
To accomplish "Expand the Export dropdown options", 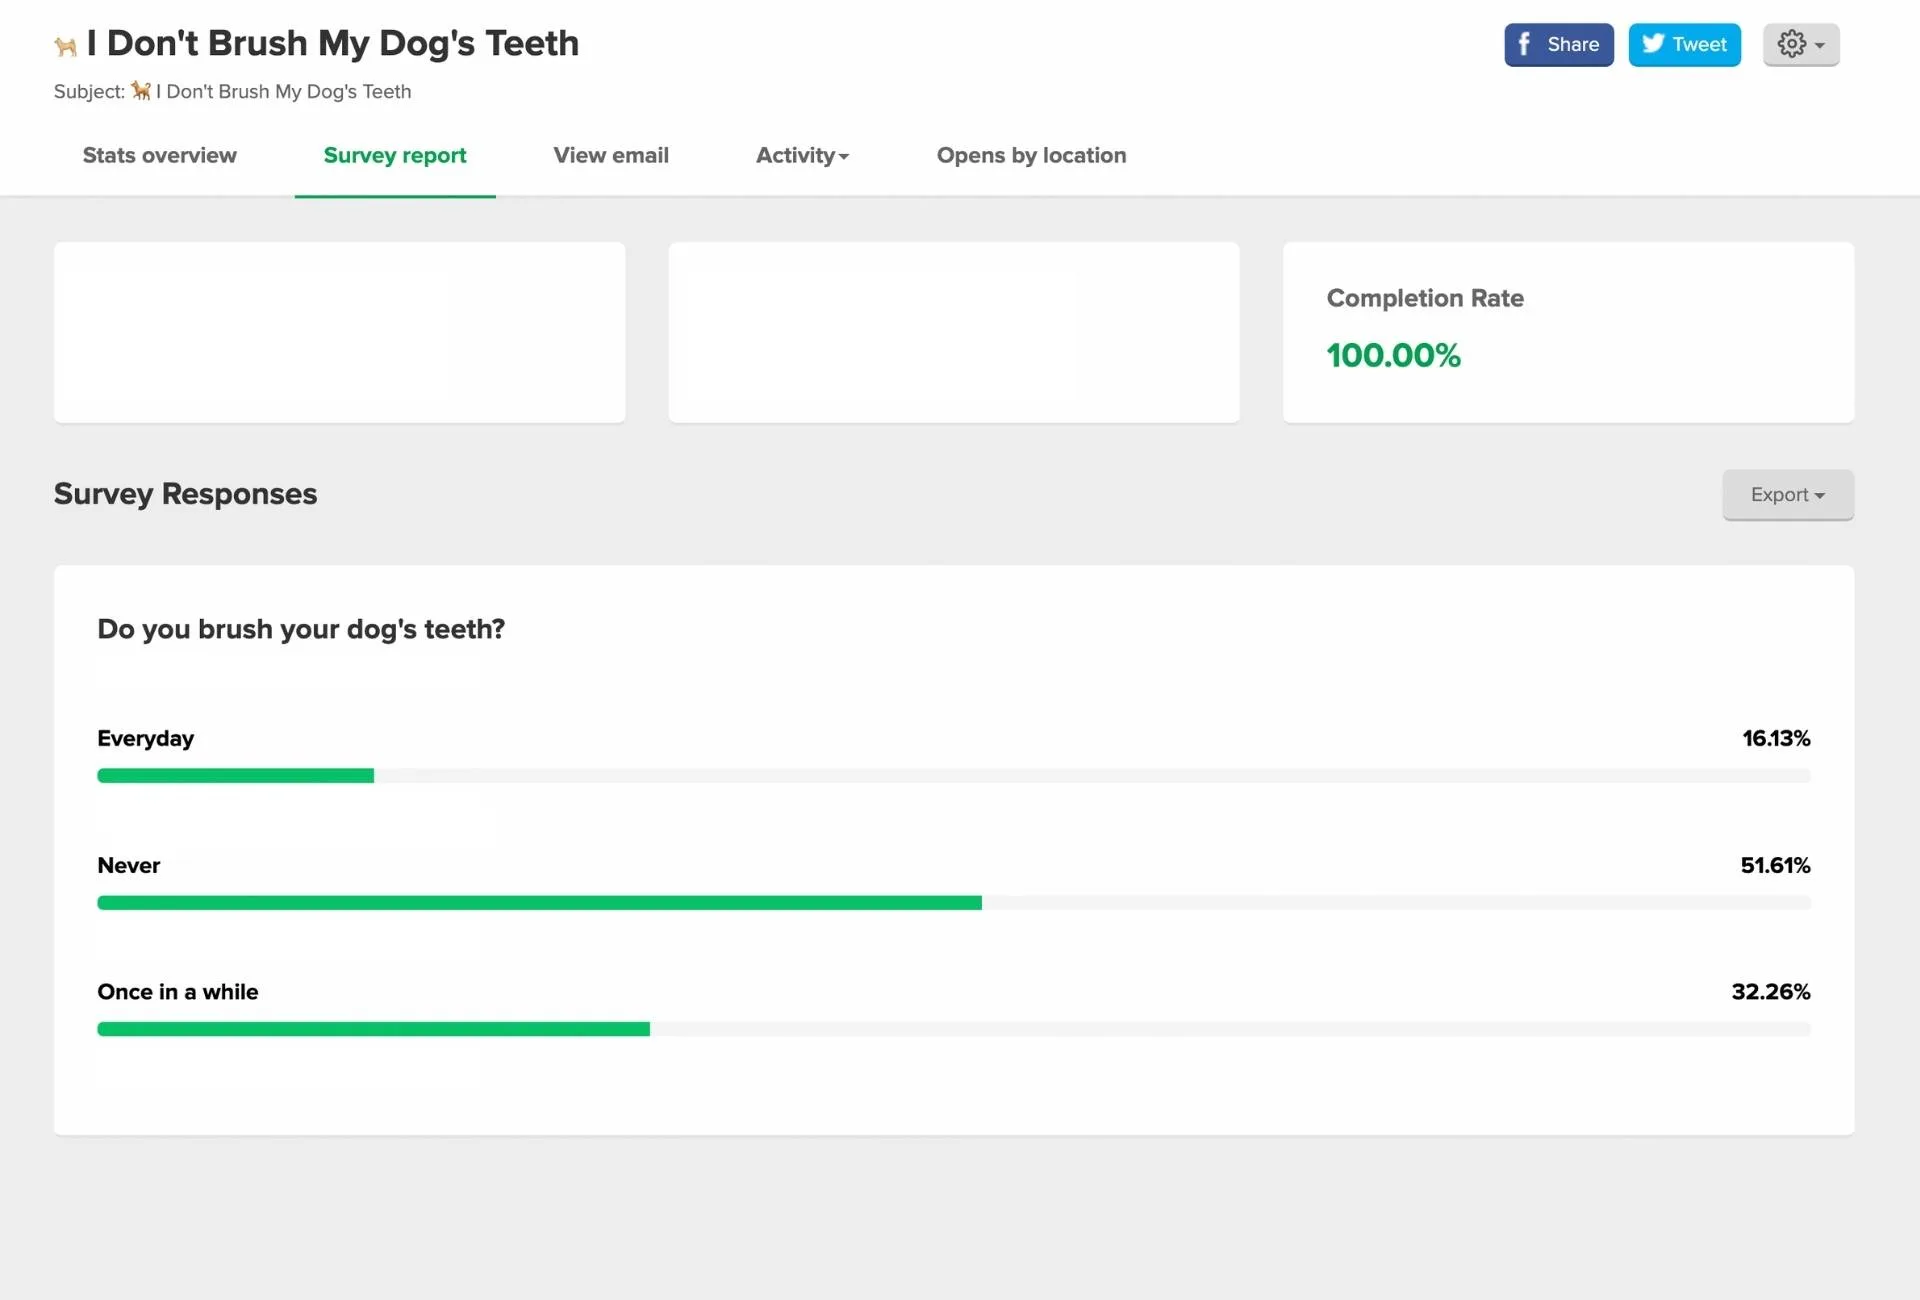I will coord(1787,493).
